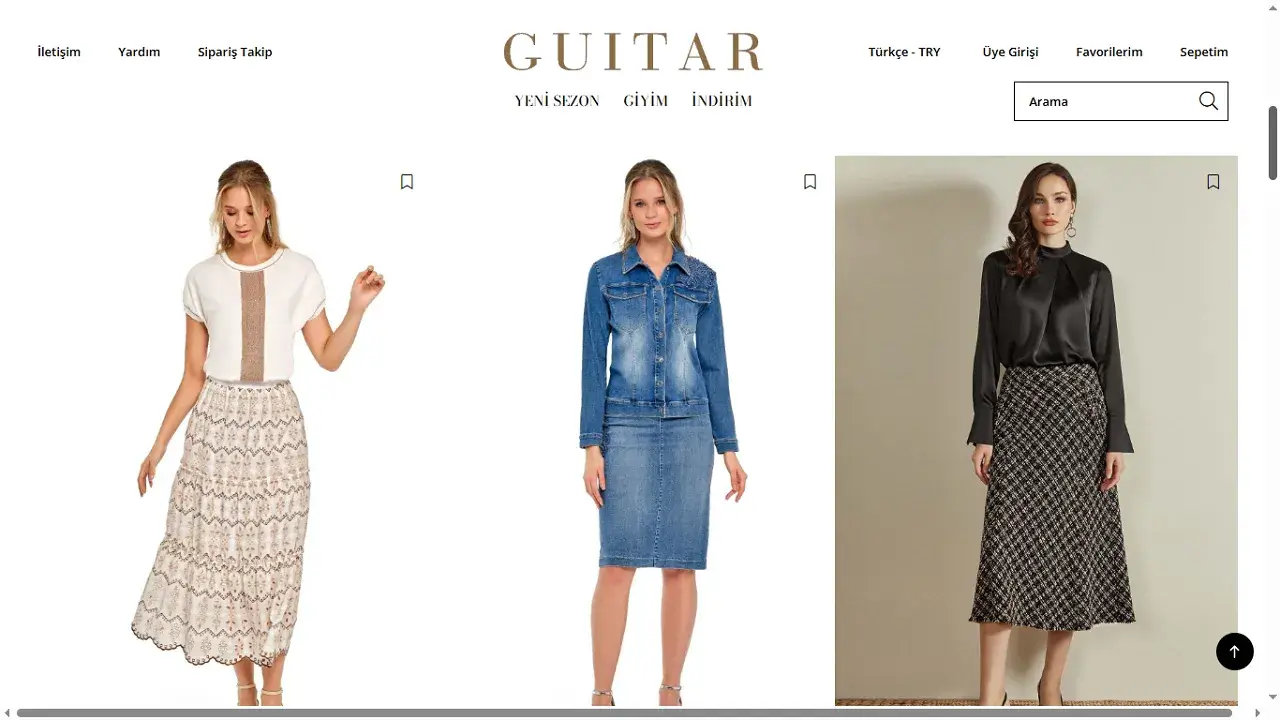Click the İletişim link
The image size is (1280, 720).
[59, 52]
